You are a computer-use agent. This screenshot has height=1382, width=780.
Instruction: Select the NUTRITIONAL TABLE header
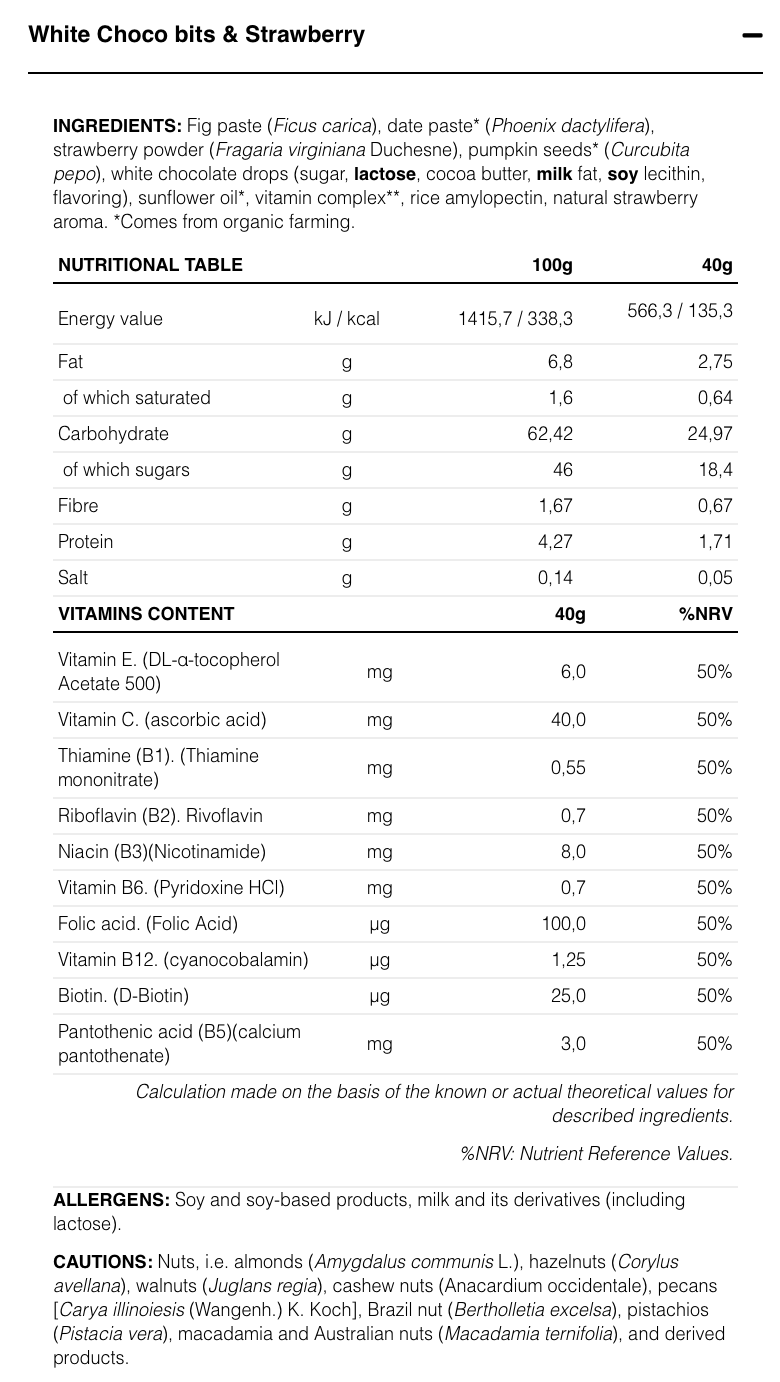(150, 265)
